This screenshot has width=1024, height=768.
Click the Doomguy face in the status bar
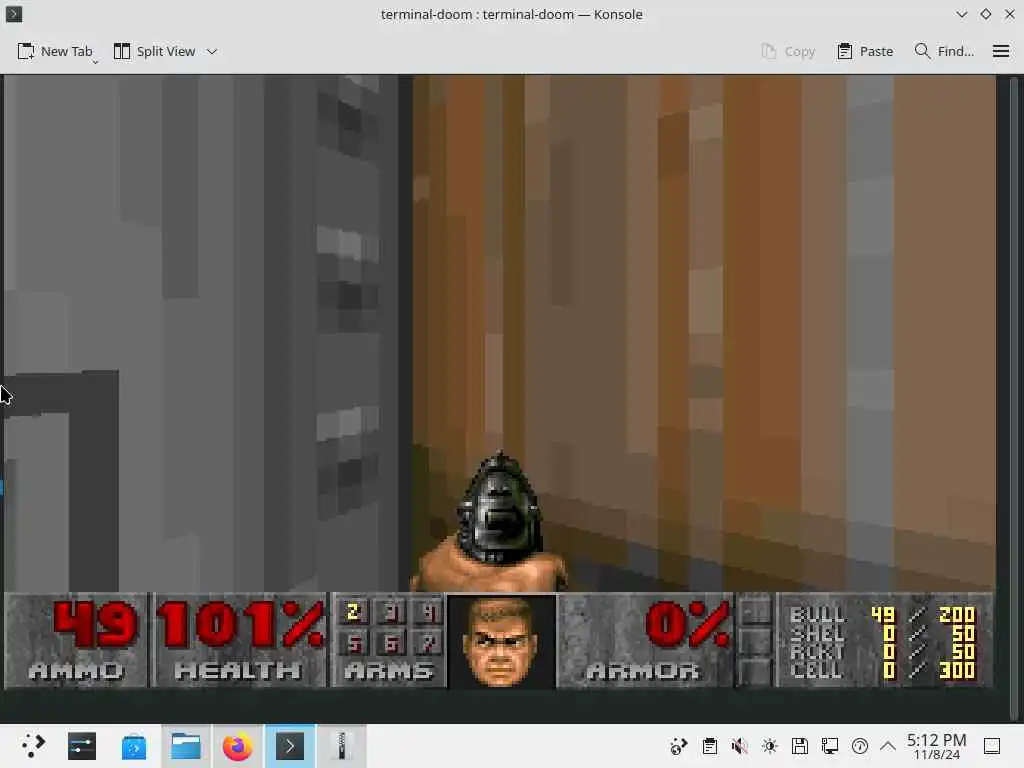pos(501,641)
